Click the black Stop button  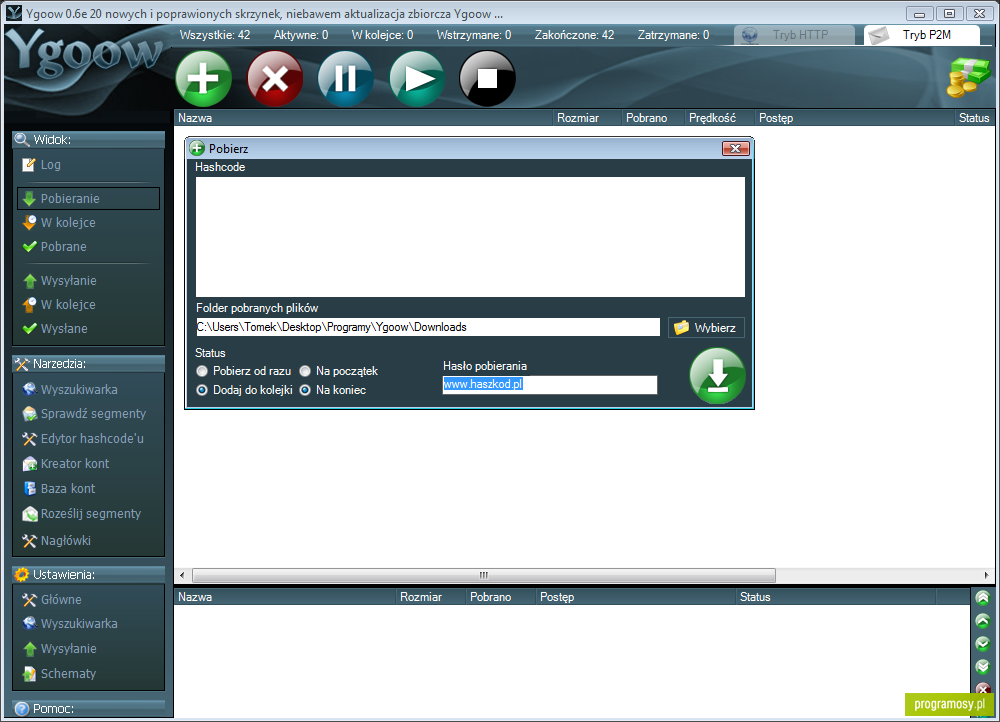pos(487,78)
